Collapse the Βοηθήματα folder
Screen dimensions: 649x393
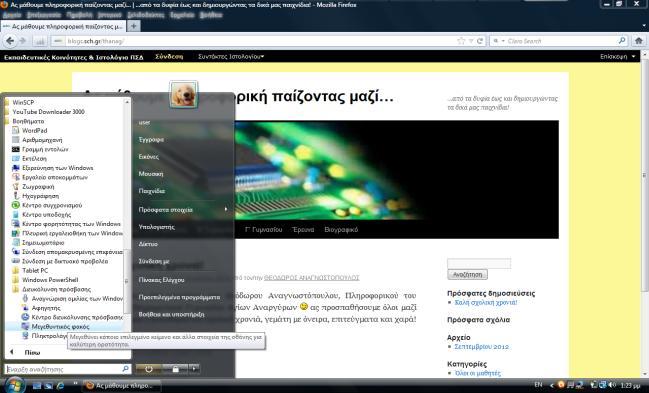(x=24, y=121)
